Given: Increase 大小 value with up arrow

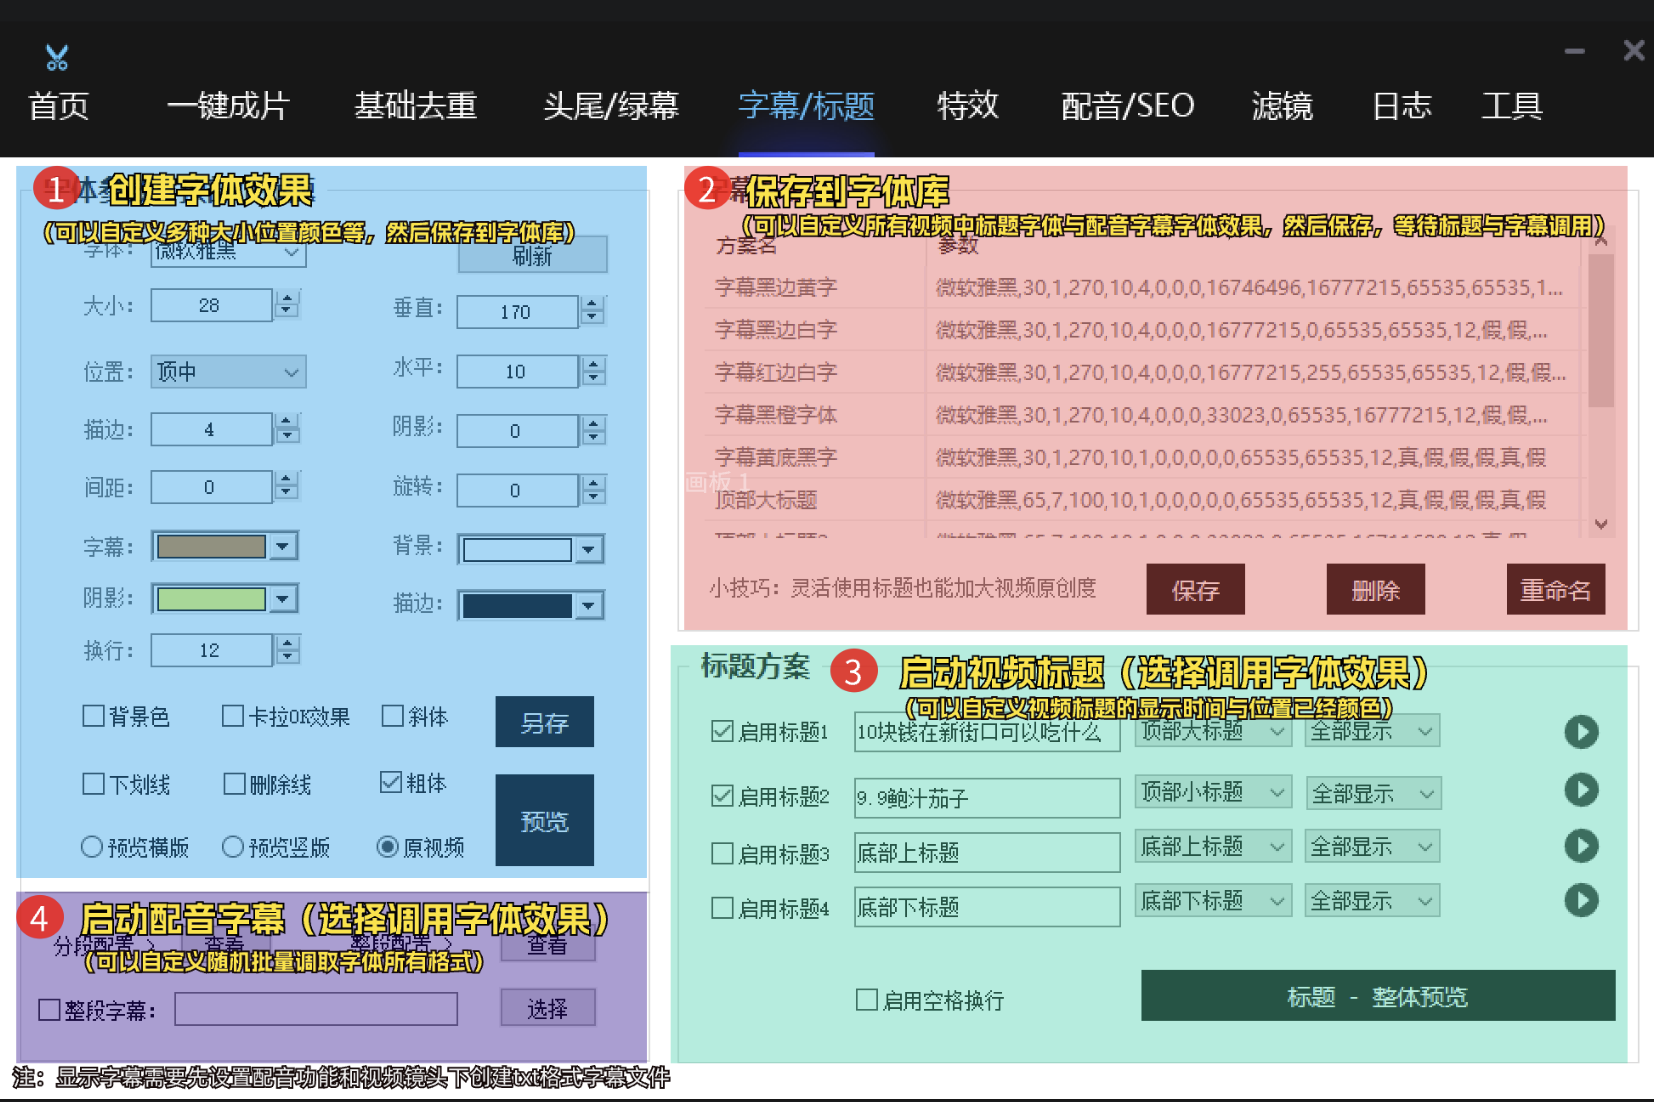Looking at the screenshot, I should 287,298.
